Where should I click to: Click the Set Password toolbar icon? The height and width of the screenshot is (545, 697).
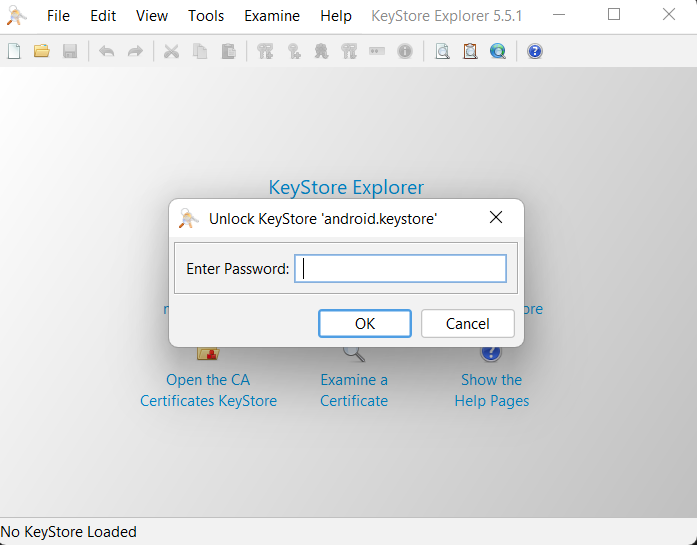click(x=377, y=51)
